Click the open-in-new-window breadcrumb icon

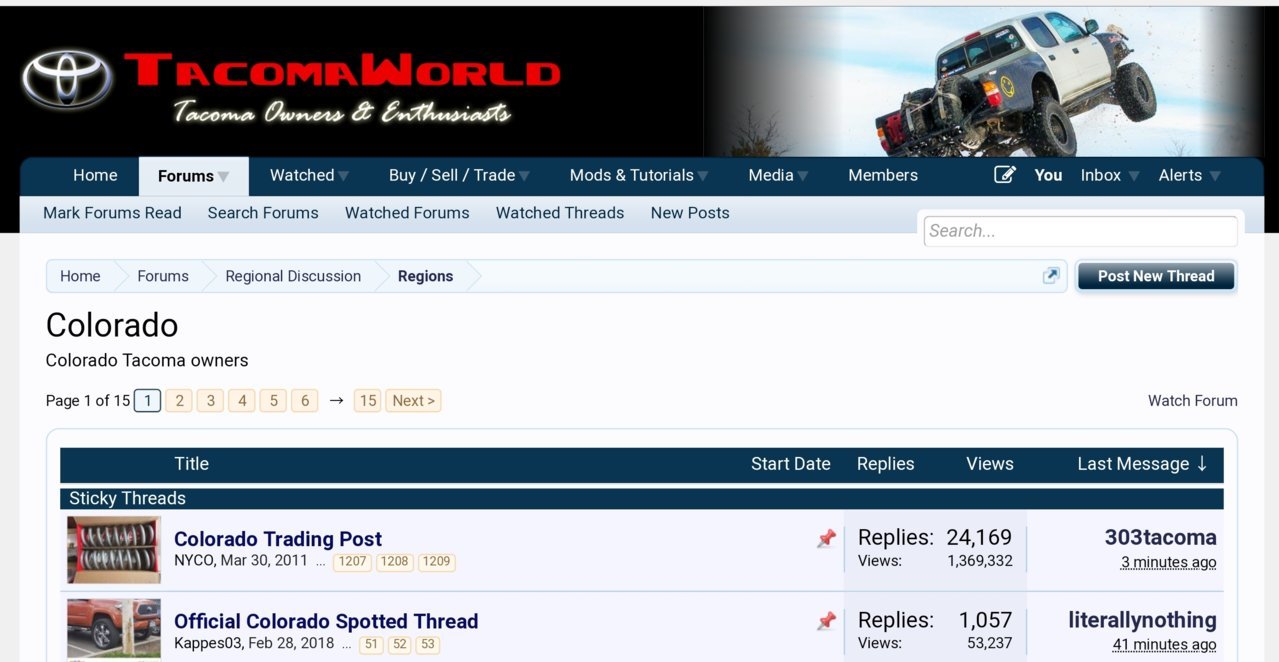(x=1050, y=276)
